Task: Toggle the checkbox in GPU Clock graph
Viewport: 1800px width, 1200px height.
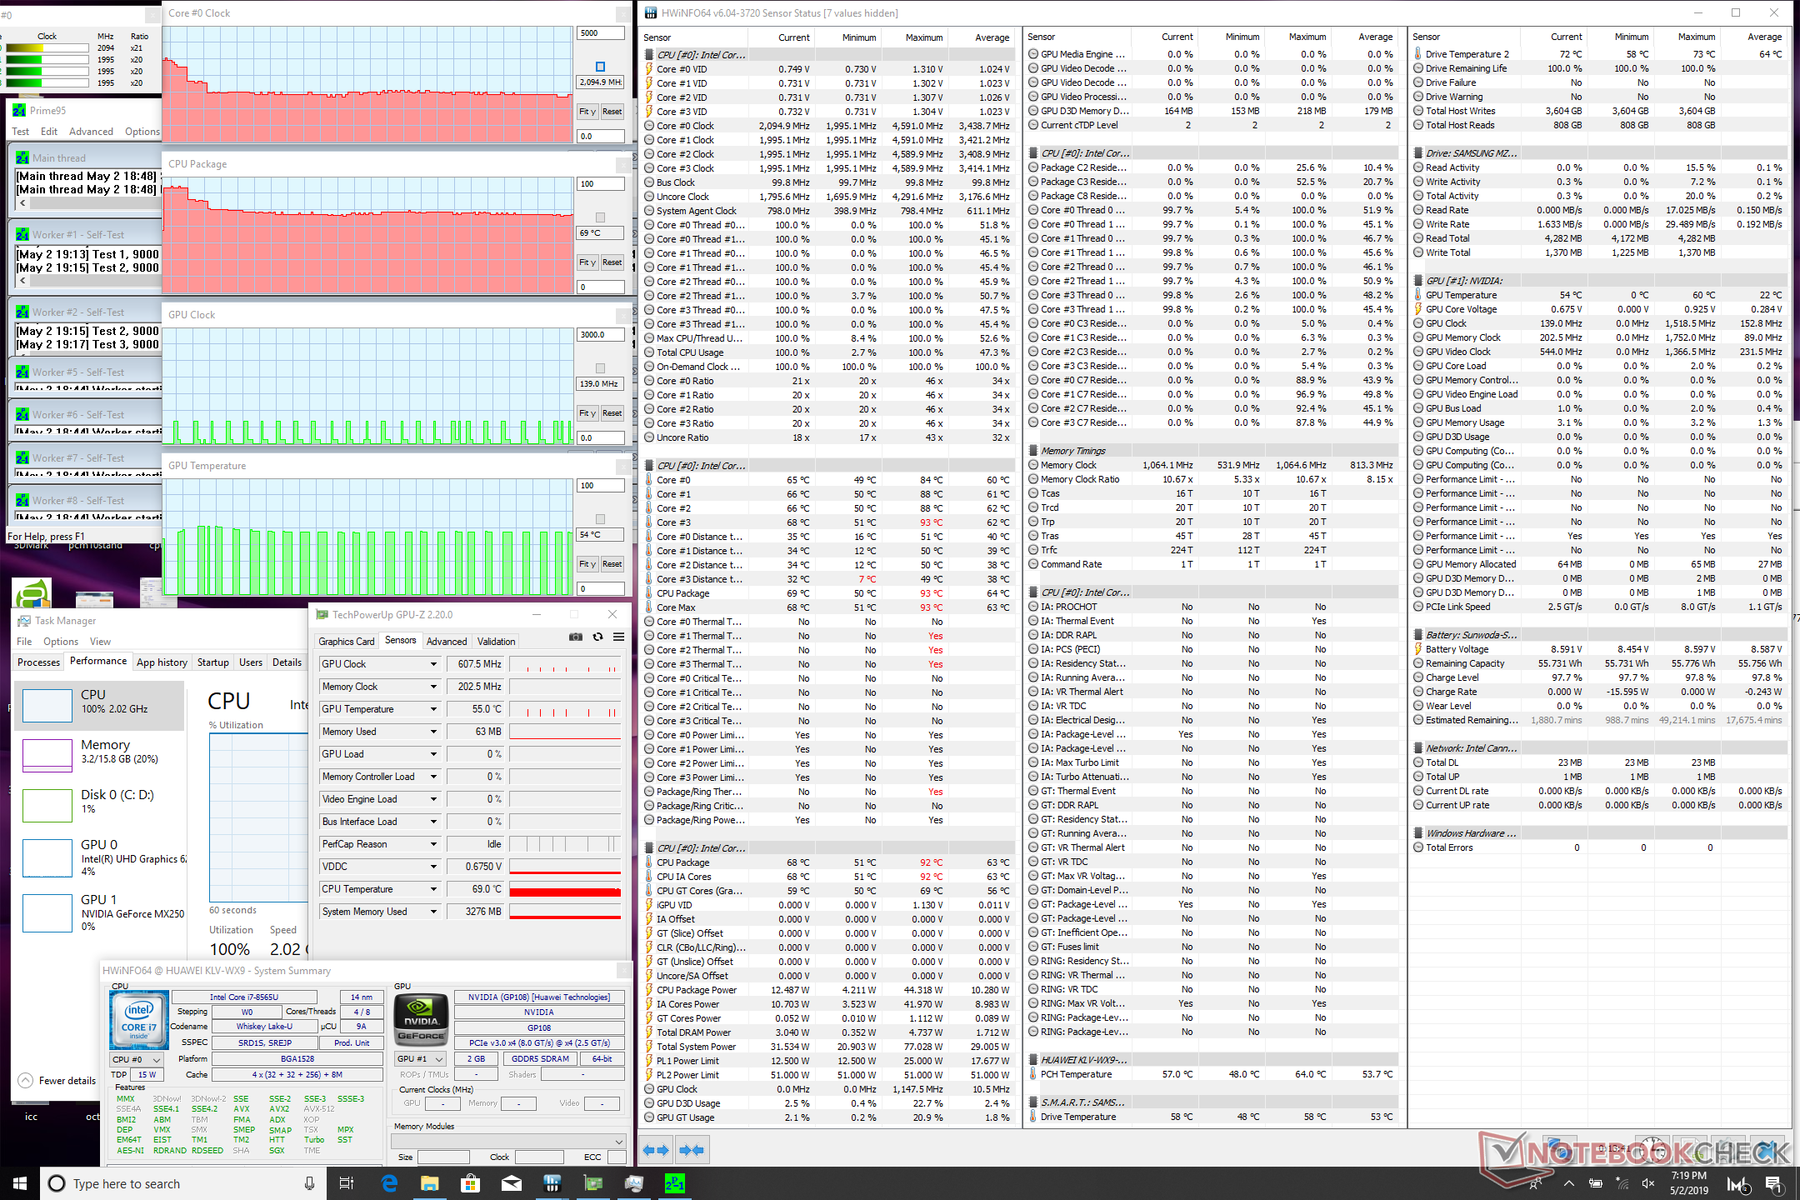Action: (x=600, y=368)
